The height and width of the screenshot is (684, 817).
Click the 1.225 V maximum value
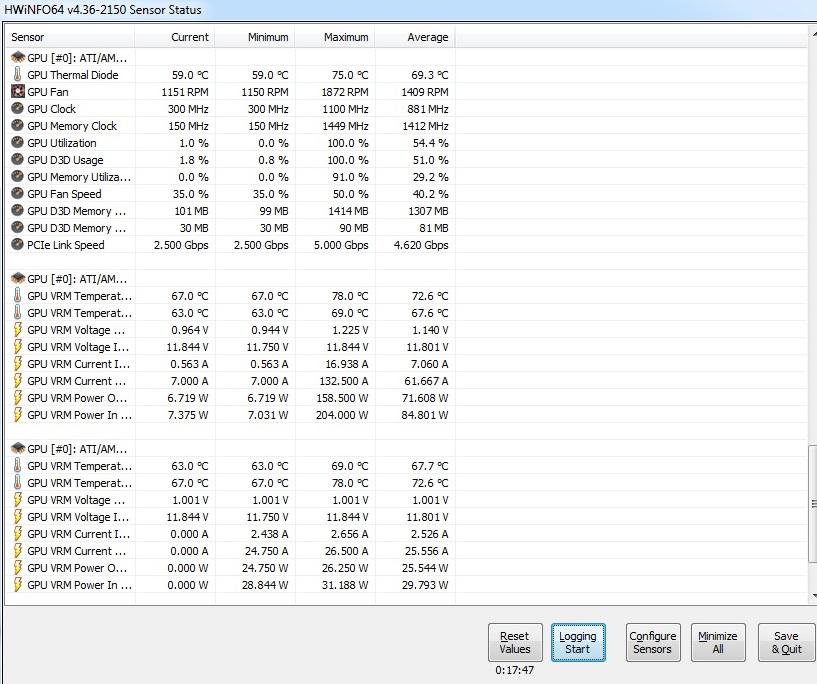click(350, 330)
